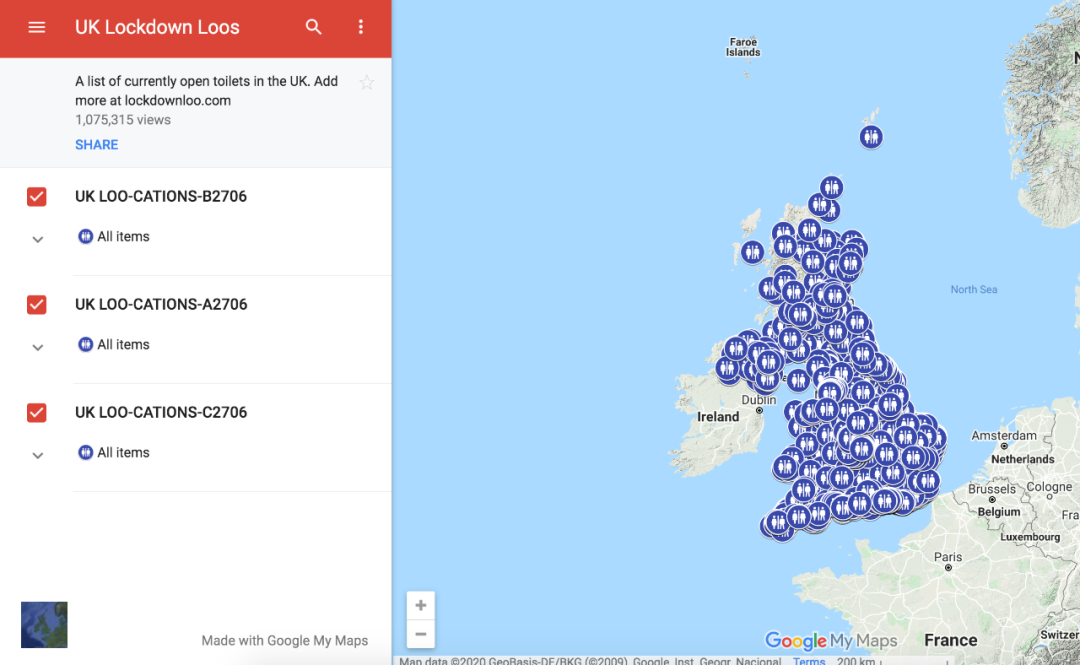
Task: Select All items under UK LOO-CATIONS-C2706
Action: pyautogui.click(x=114, y=453)
